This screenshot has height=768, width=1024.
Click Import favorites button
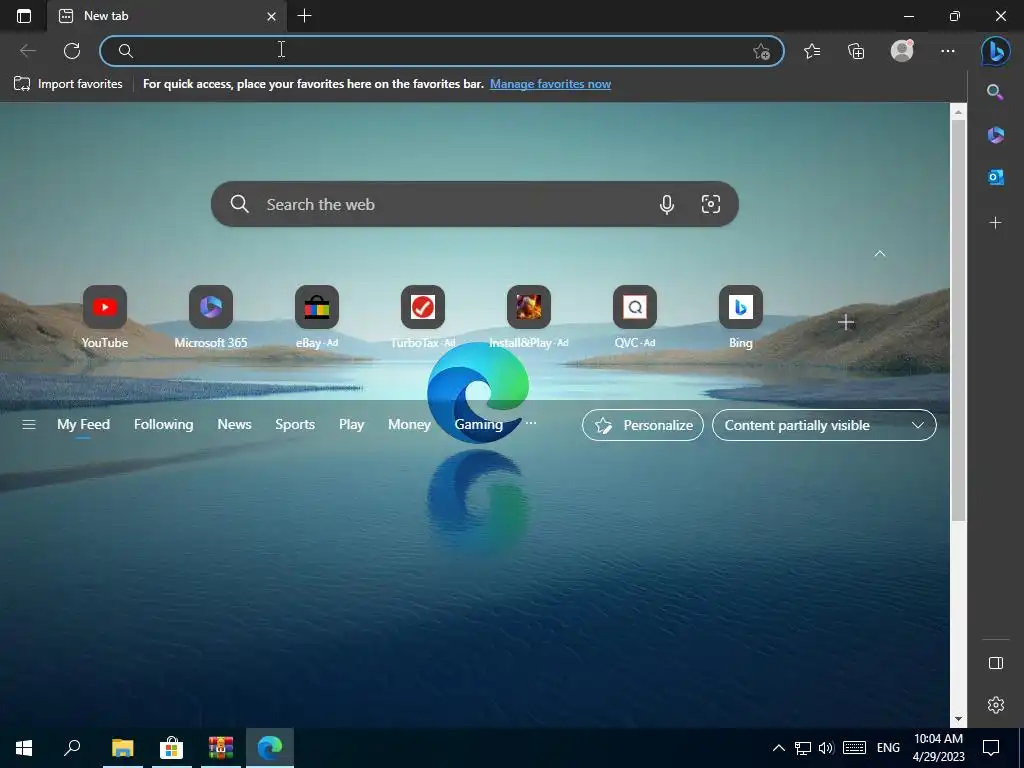click(x=68, y=84)
